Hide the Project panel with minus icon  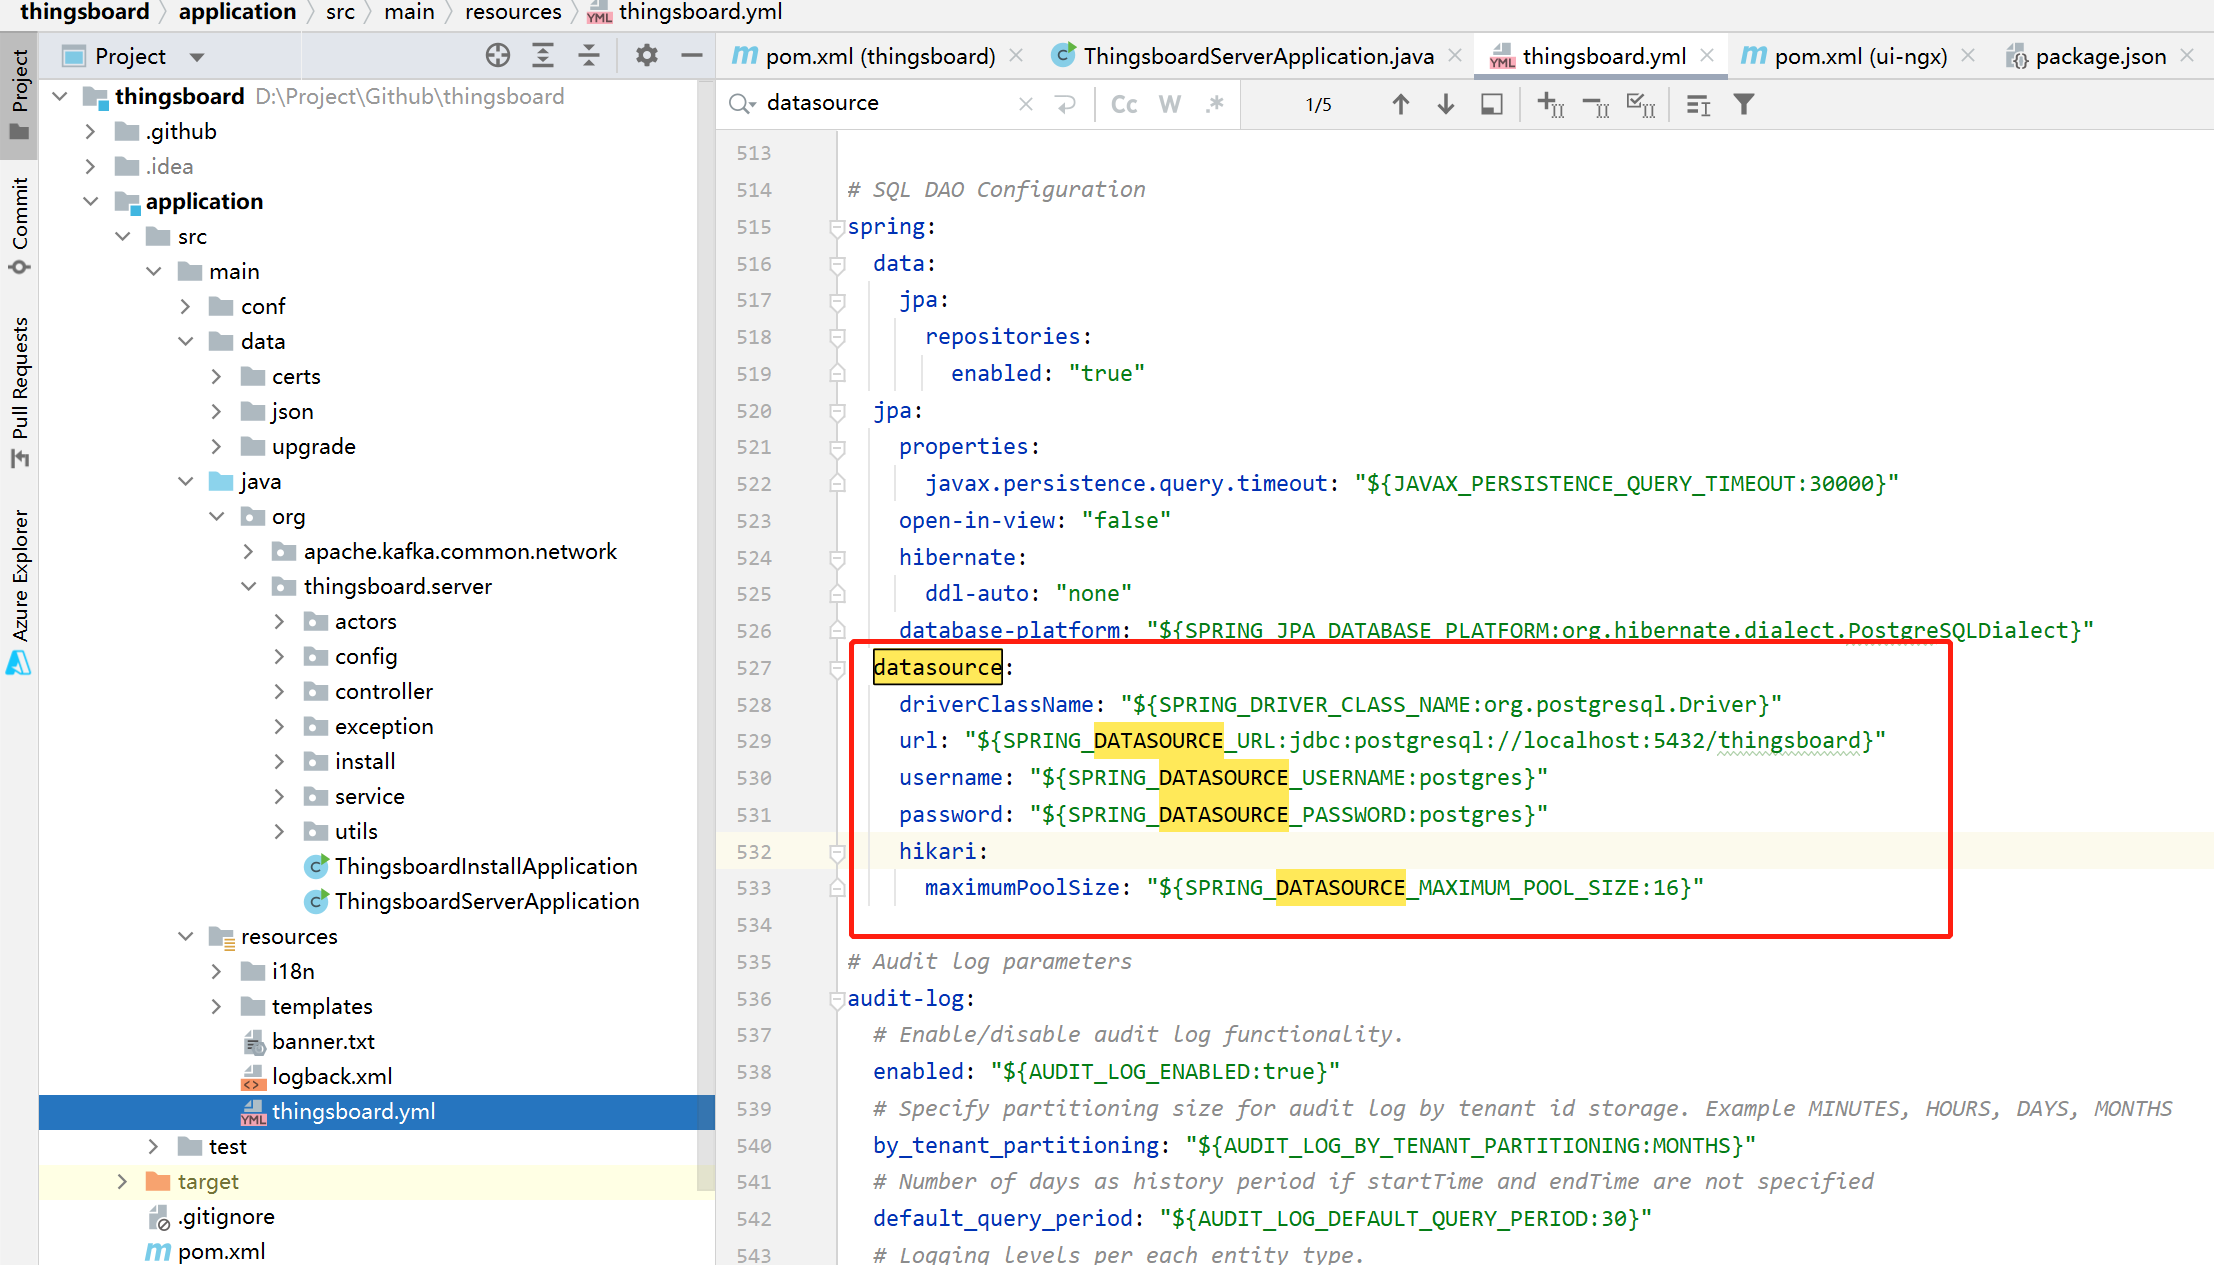692,56
